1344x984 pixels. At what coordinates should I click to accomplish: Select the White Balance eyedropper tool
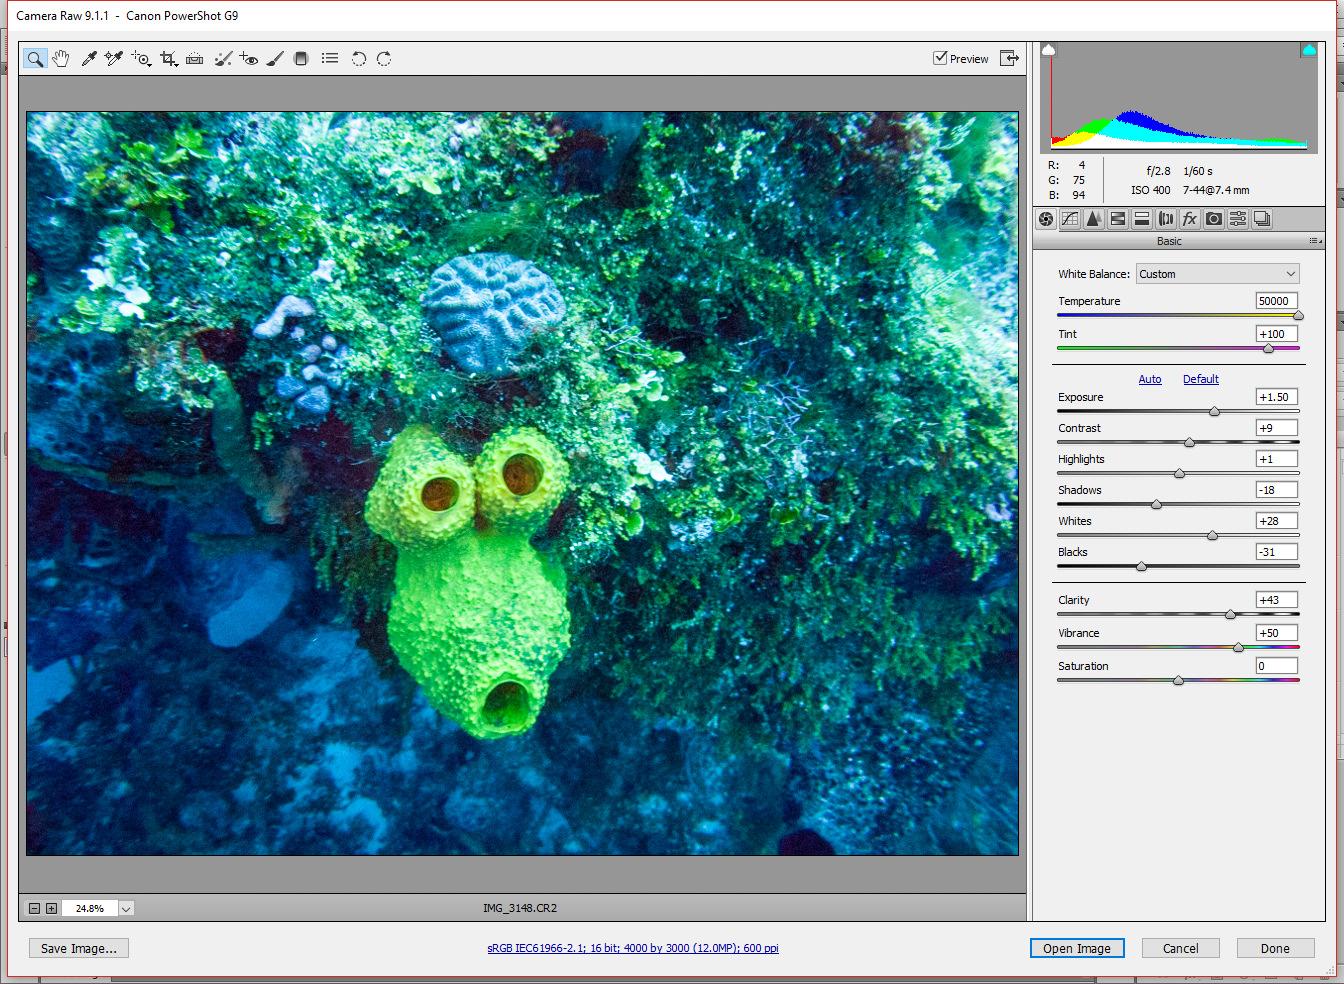(88, 58)
